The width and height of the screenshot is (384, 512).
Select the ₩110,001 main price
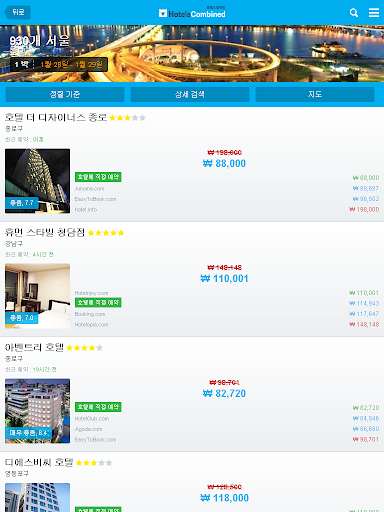(224, 278)
